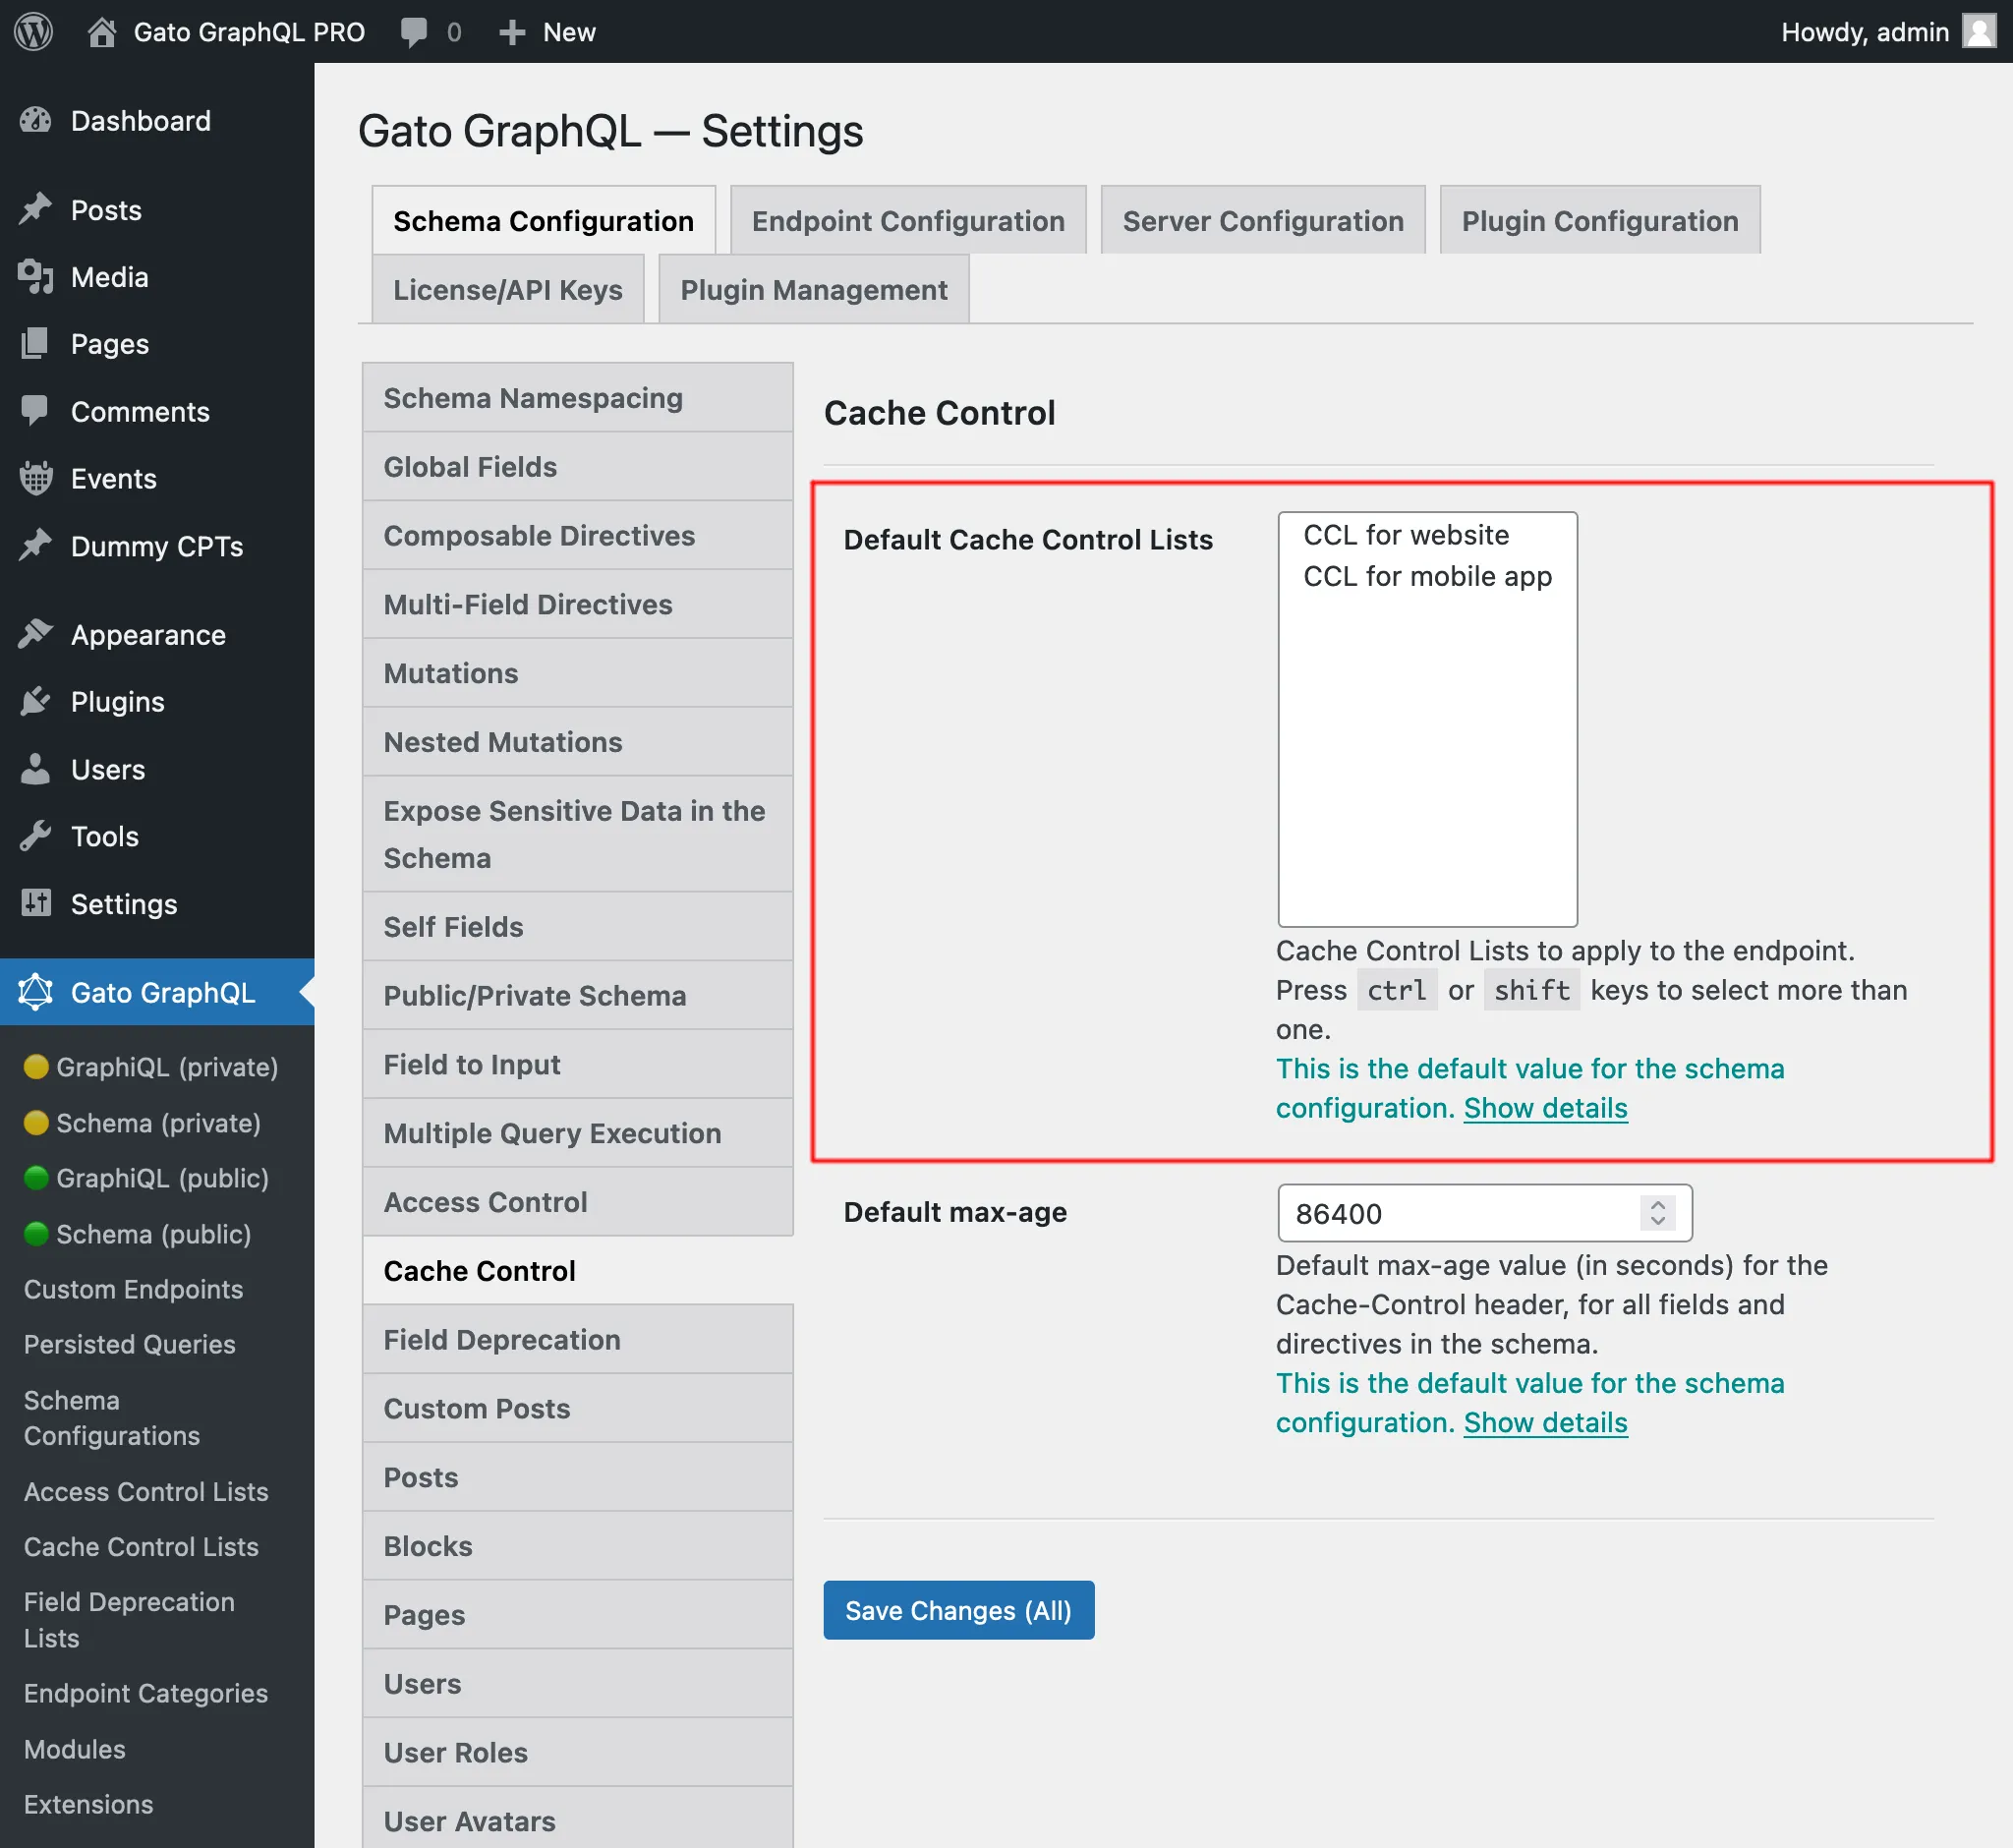Open the License/API Keys tab

click(508, 289)
